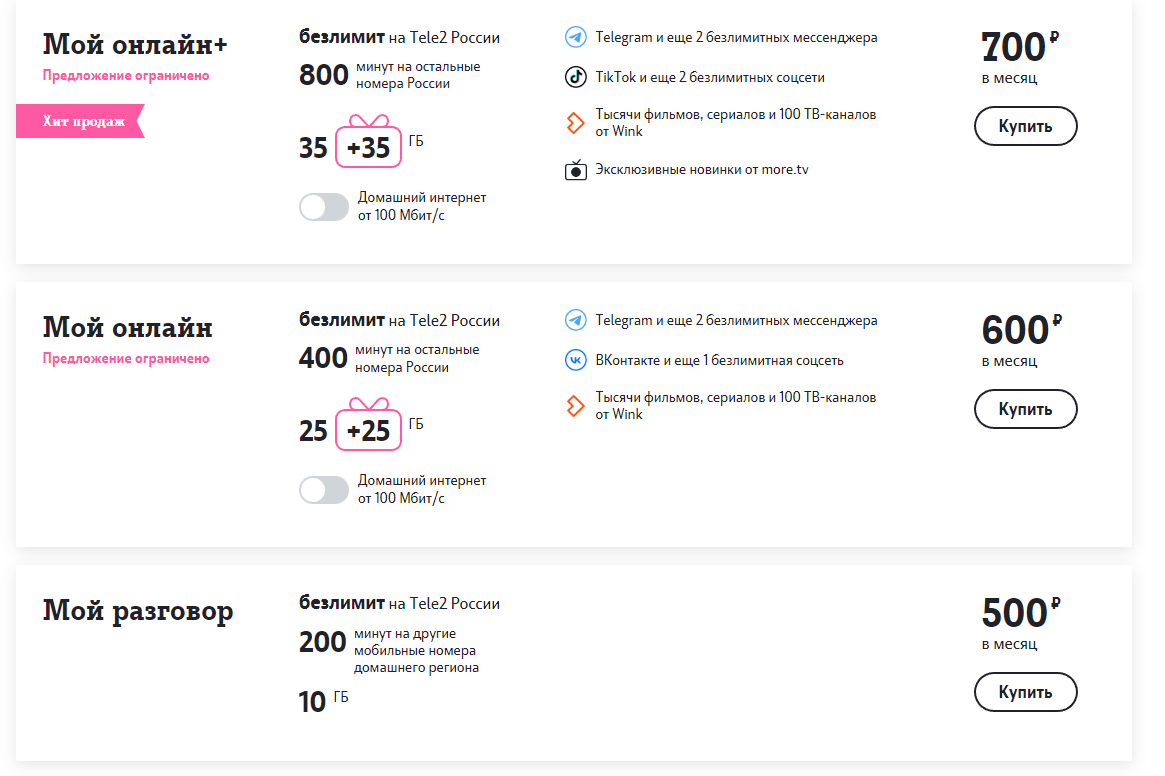This screenshot has width=1165, height=776.
Task: Open the Мой онлайн plan title
Action: tap(127, 328)
